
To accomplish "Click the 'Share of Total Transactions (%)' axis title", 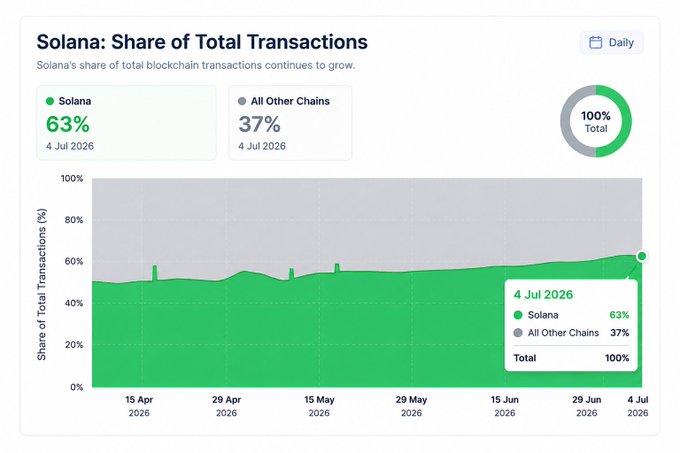I will click(42, 284).
